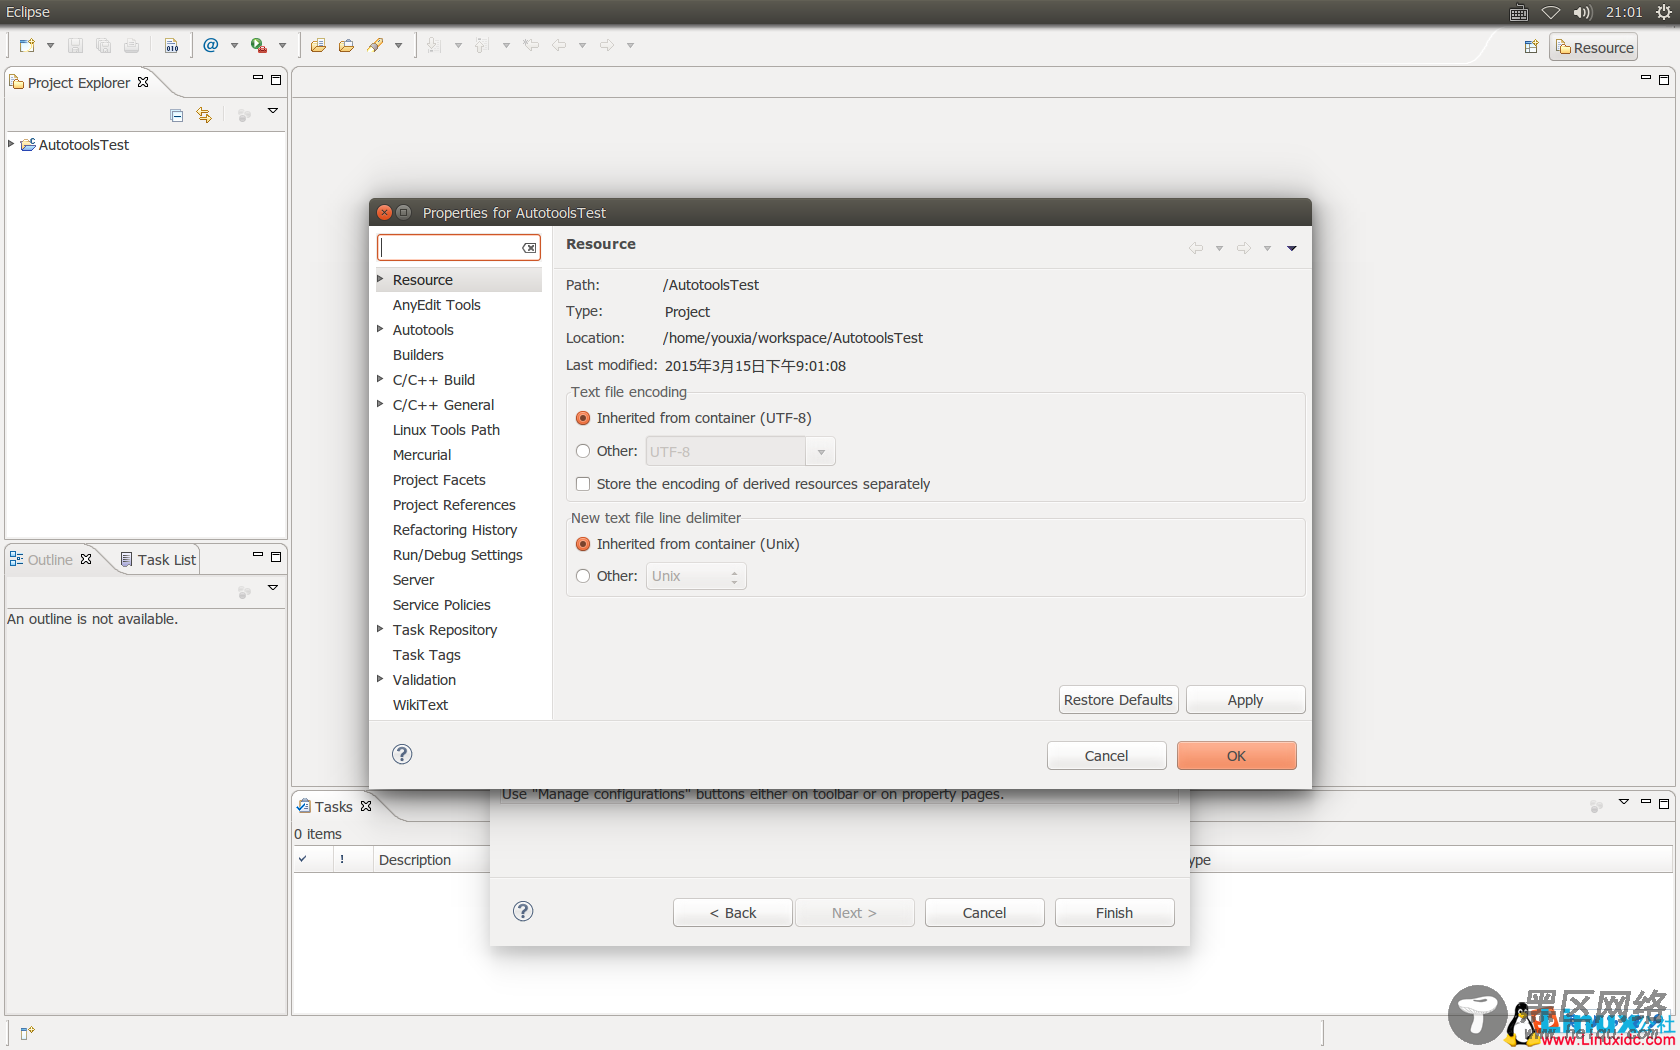The image size is (1680, 1050).
Task: Click the Print toolbar icon
Action: [x=131, y=46]
